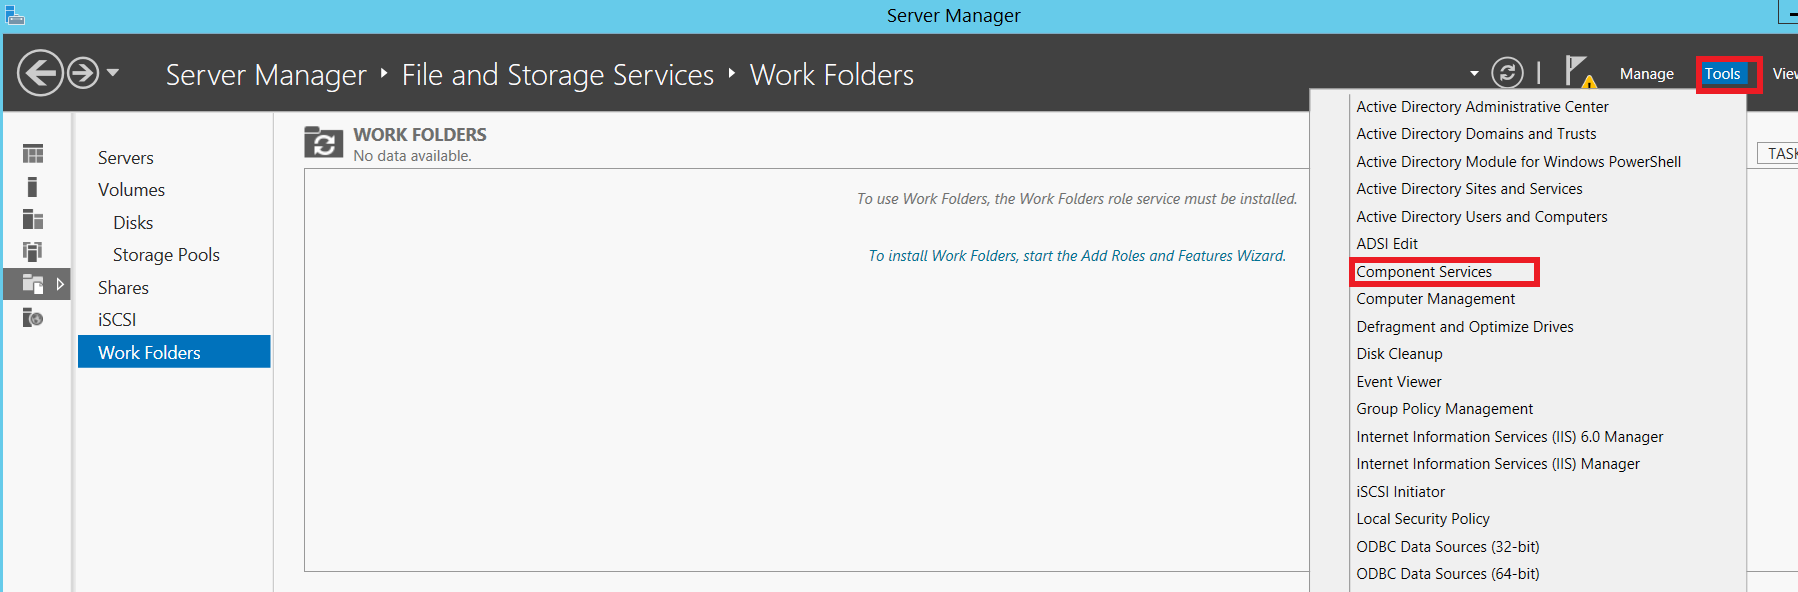Click the All Servers icon in sidebar
The width and height of the screenshot is (1798, 592).
[33, 219]
